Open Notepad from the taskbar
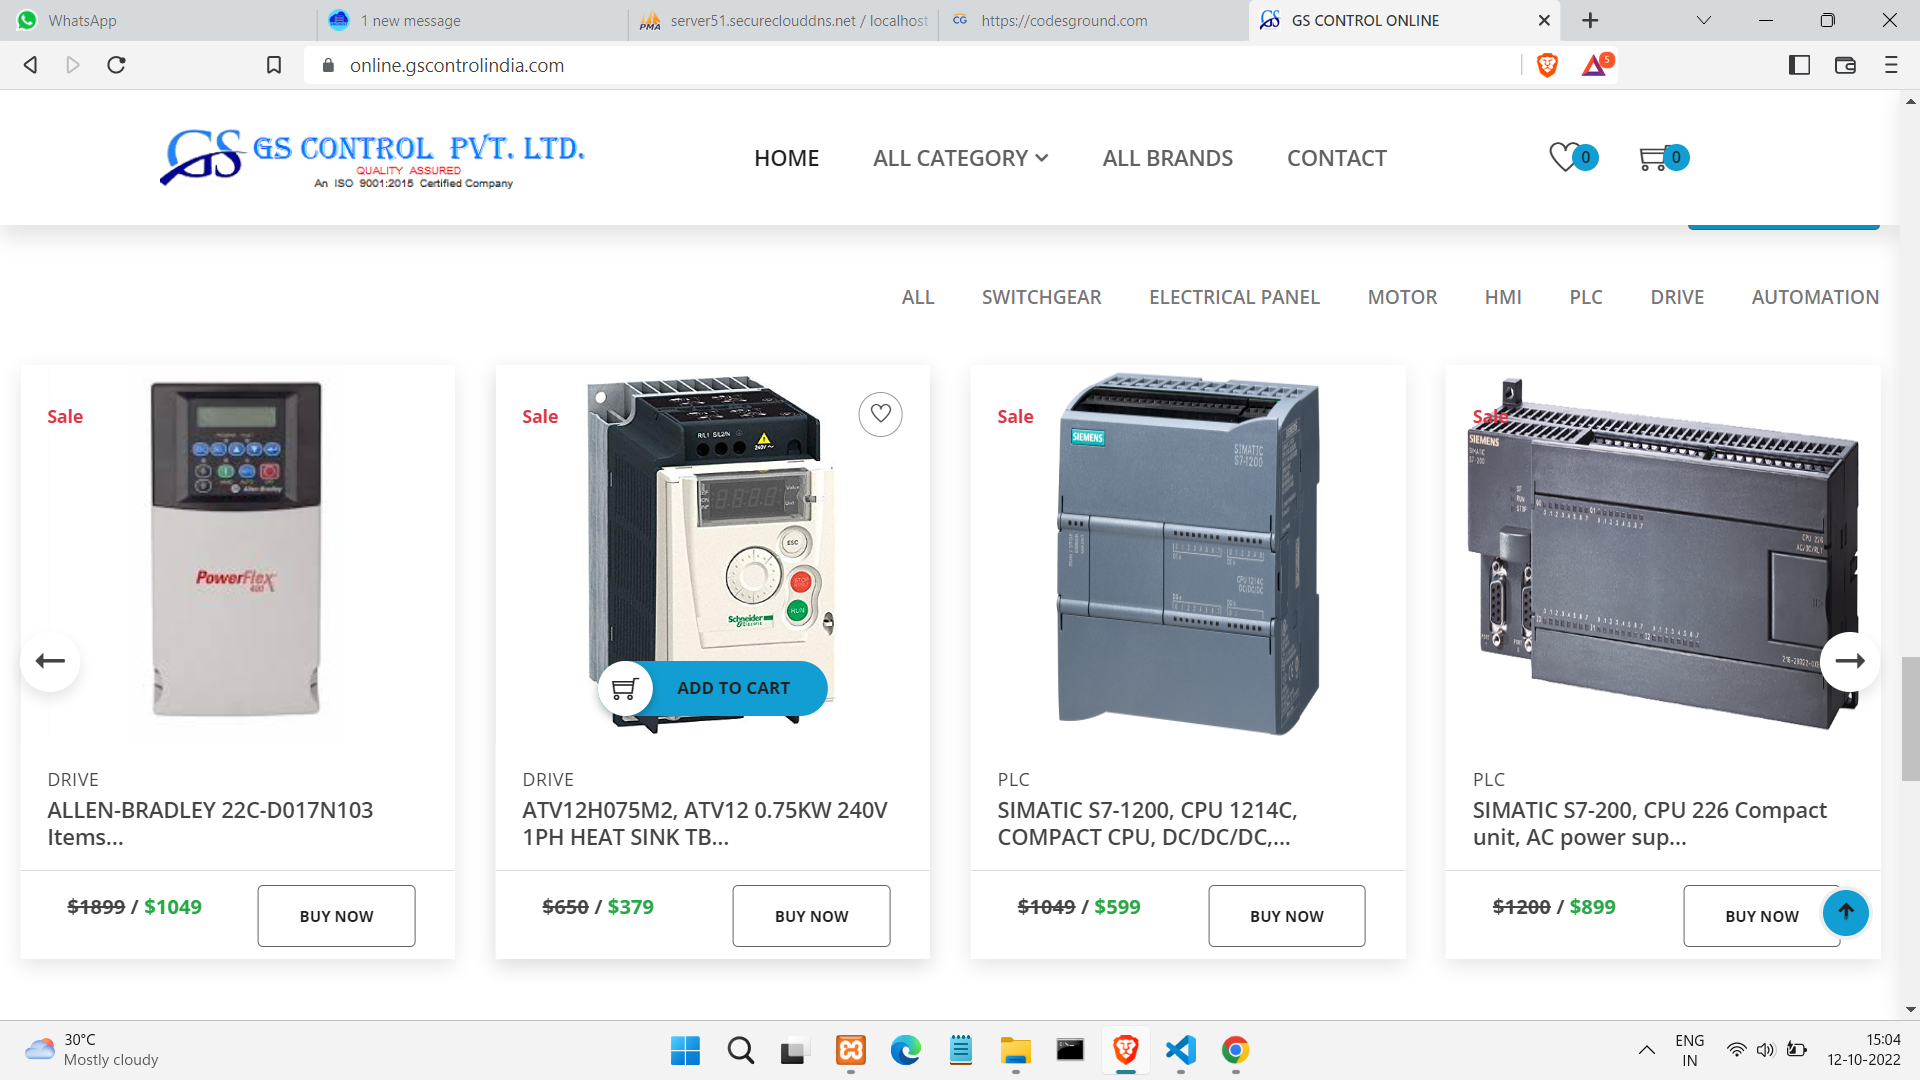Image resolution: width=1920 pixels, height=1080 pixels. 961,1050
